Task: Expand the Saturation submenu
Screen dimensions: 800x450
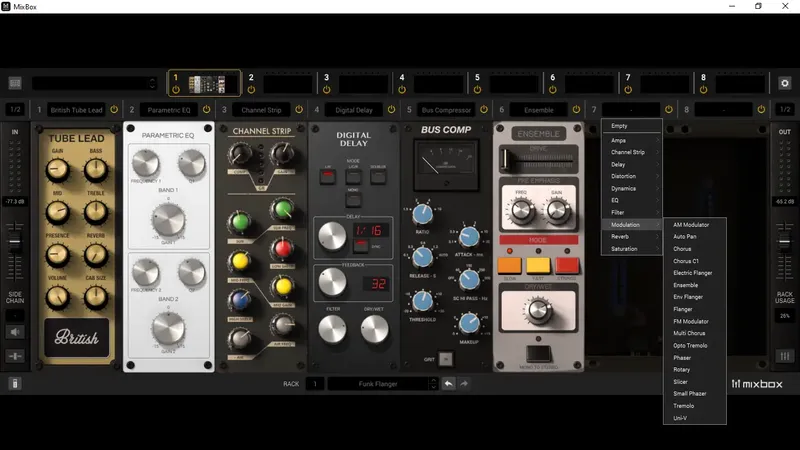Action: click(x=632, y=249)
